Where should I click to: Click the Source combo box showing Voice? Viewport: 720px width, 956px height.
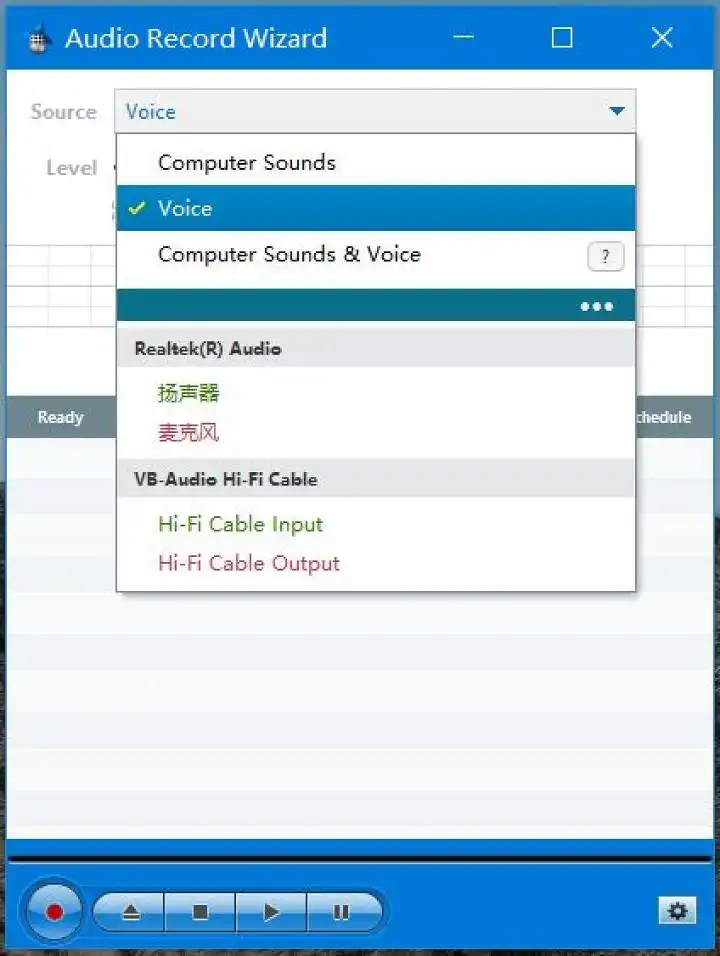(x=360, y=111)
